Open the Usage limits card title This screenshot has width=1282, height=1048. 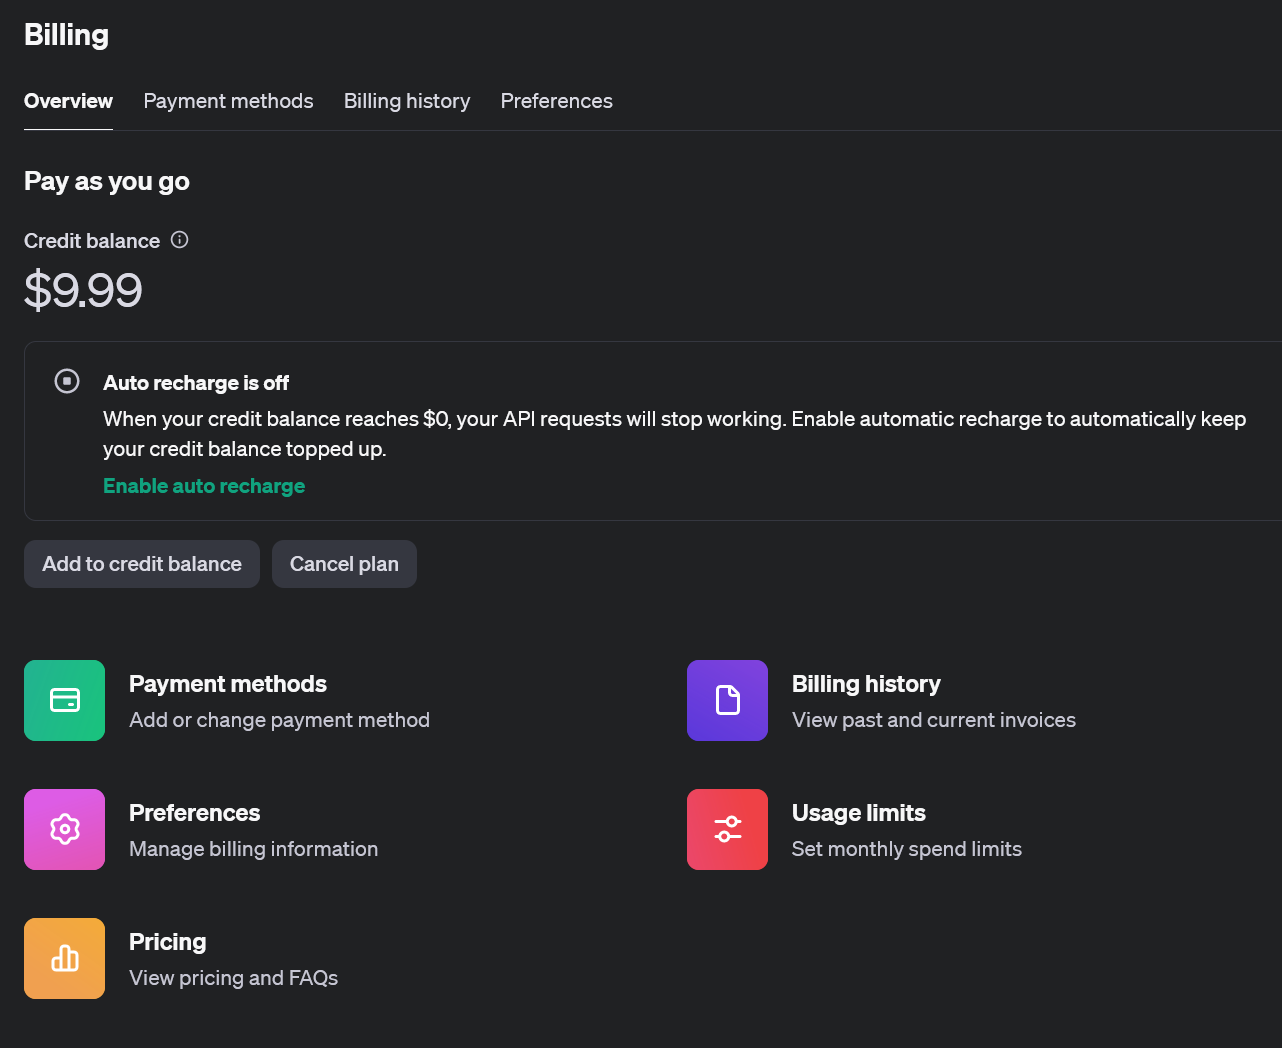coord(858,813)
